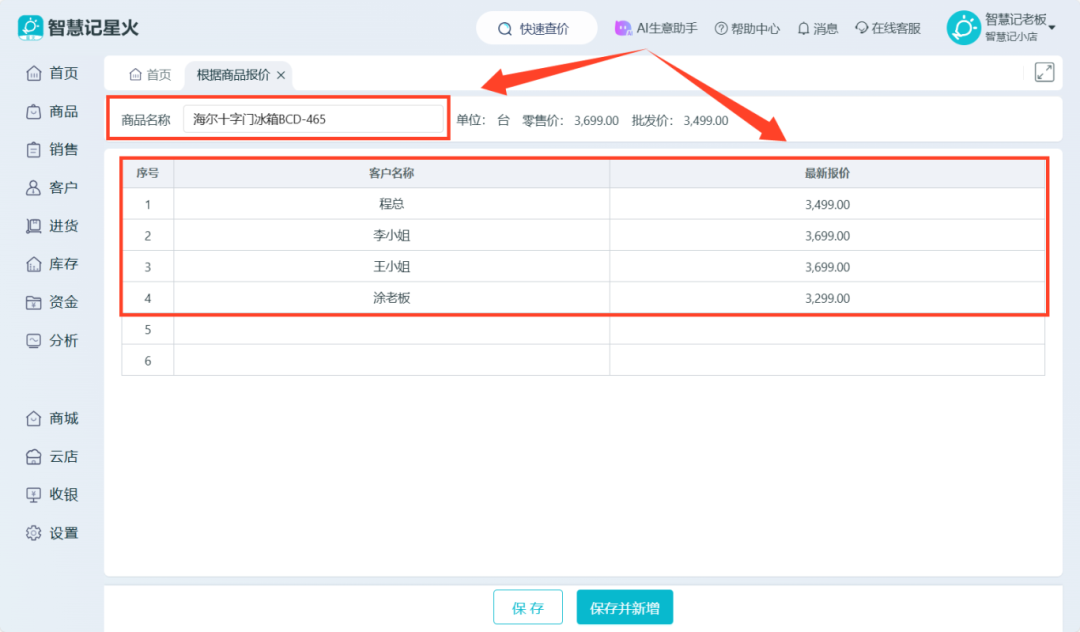Open 设置 gear in the sidebar

click(52, 533)
